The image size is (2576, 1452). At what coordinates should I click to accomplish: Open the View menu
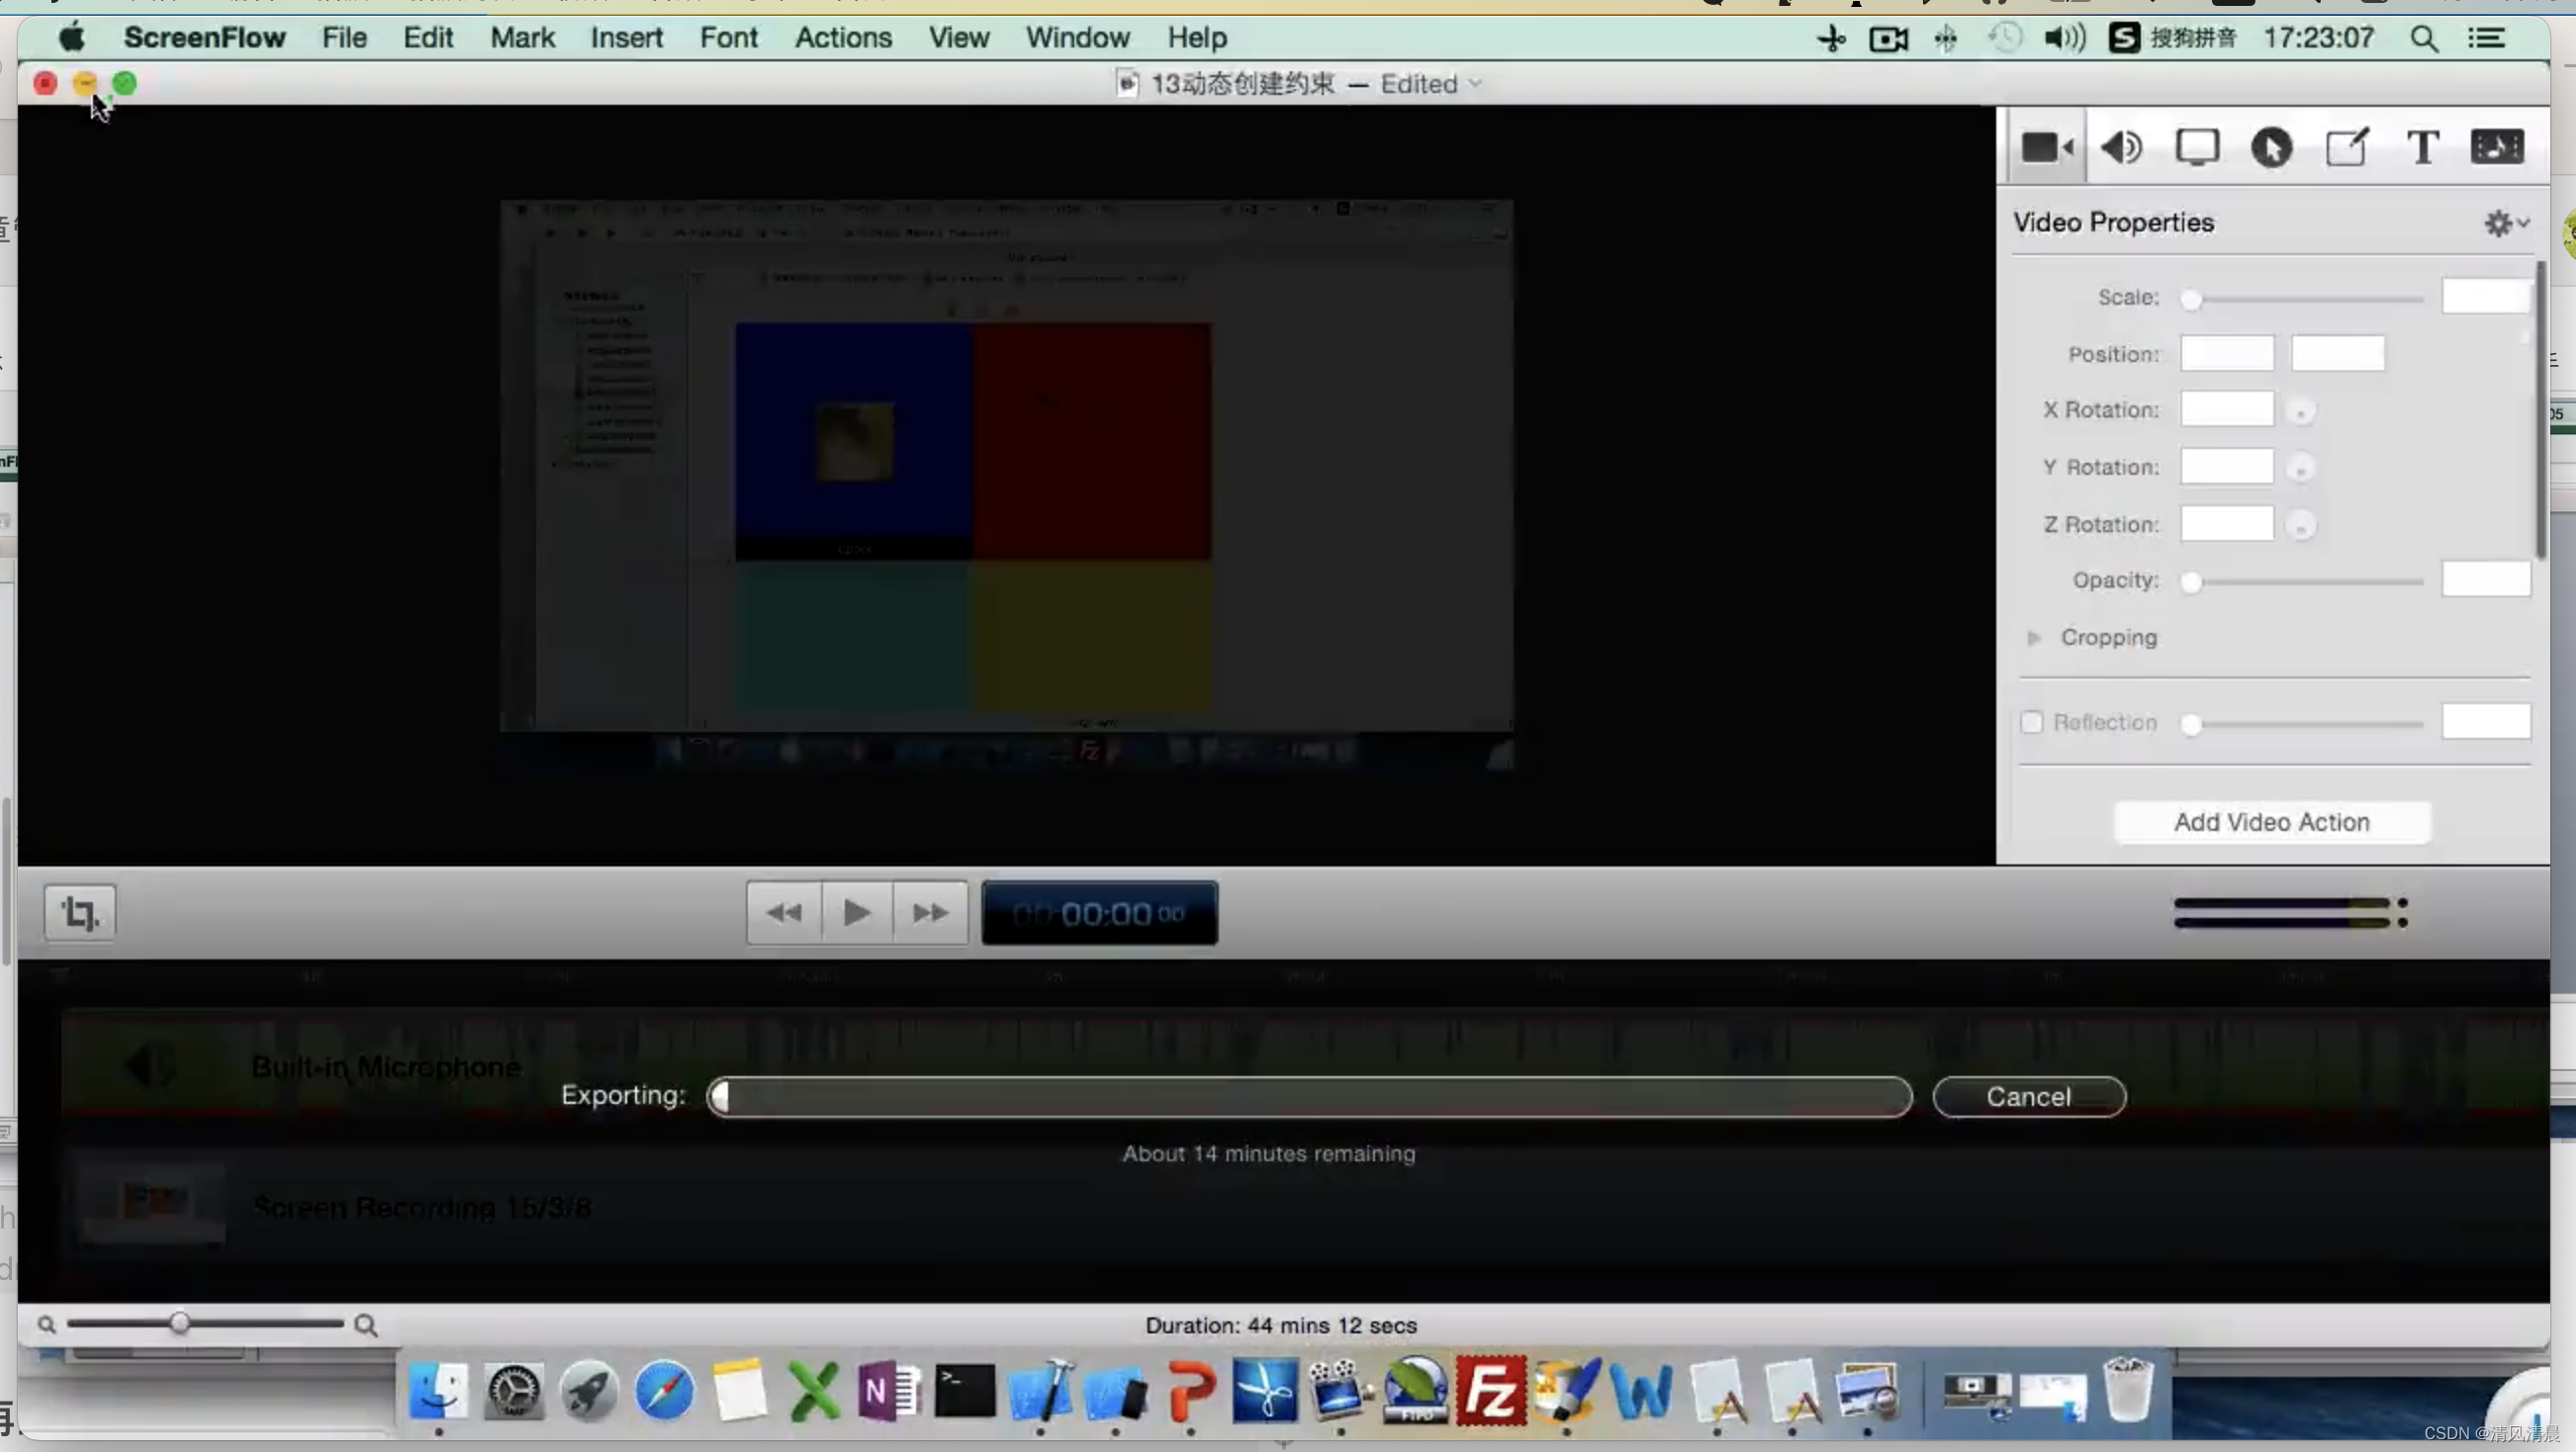959,36
